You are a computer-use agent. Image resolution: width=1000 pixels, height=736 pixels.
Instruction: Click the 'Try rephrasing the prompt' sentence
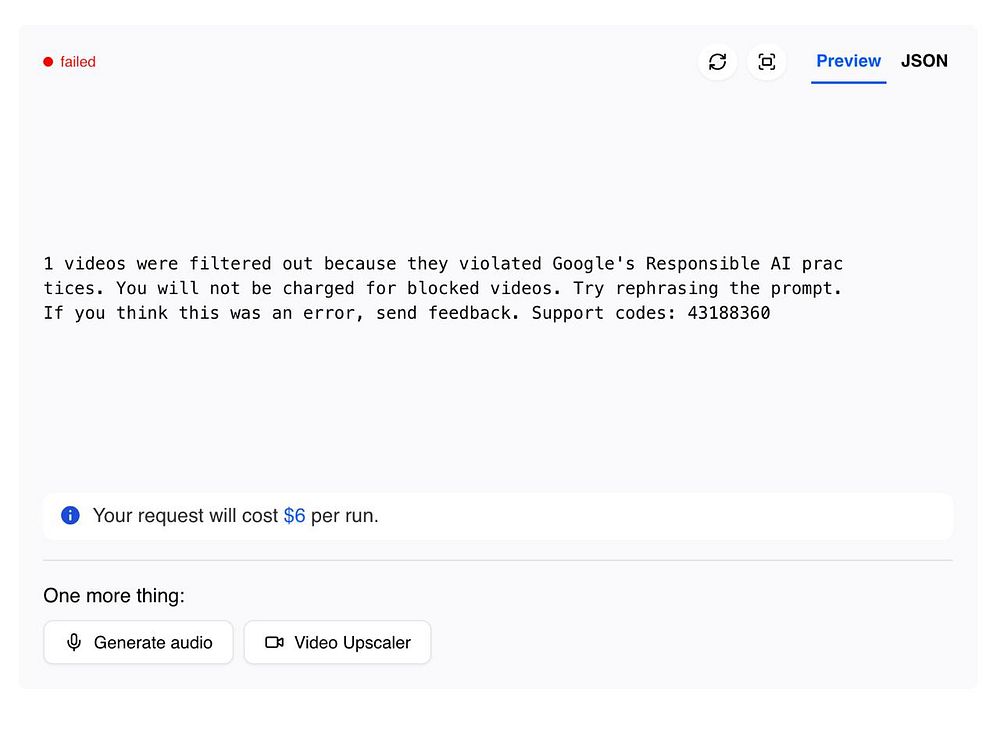(x=707, y=288)
